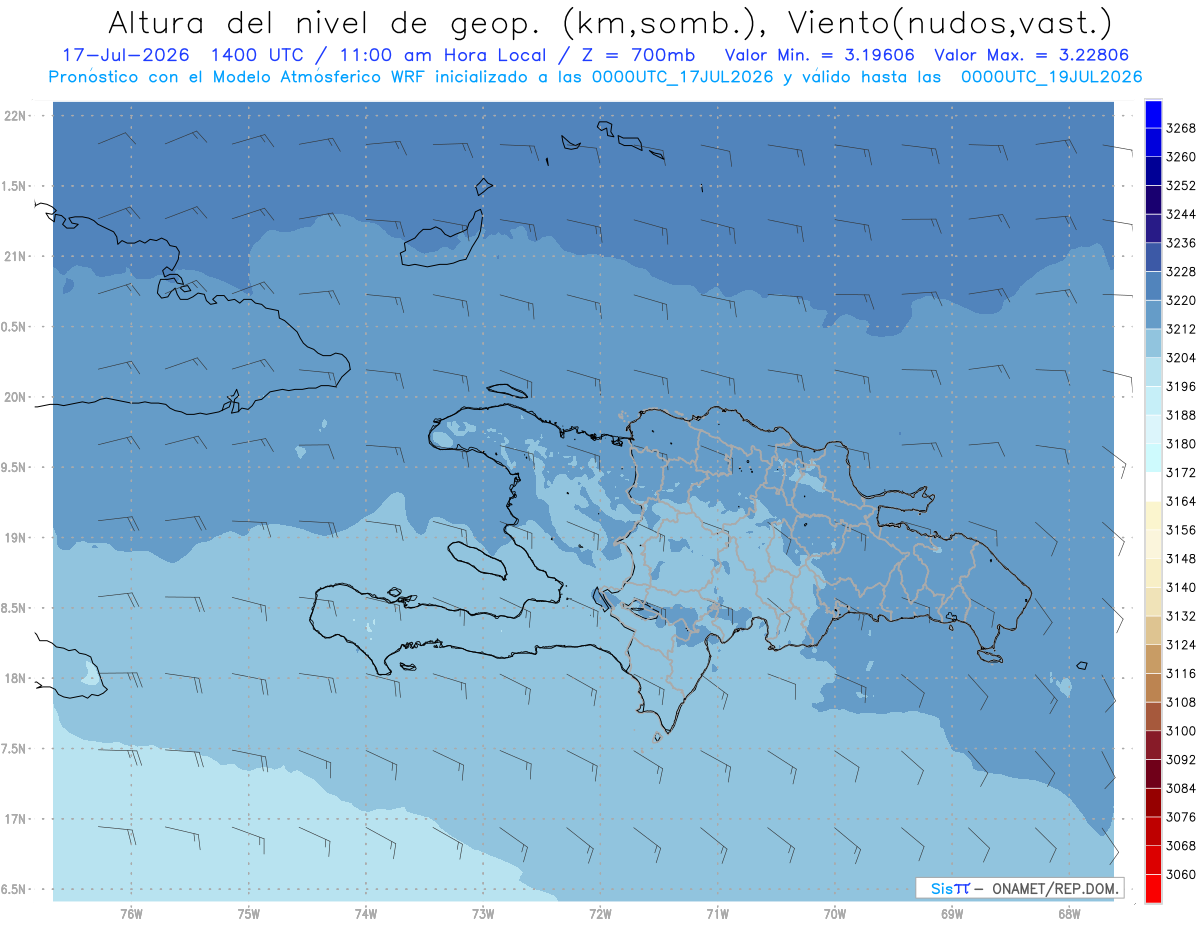
Task: Click the '17-Jul-2026' date text
Action: [x=124, y=56]
